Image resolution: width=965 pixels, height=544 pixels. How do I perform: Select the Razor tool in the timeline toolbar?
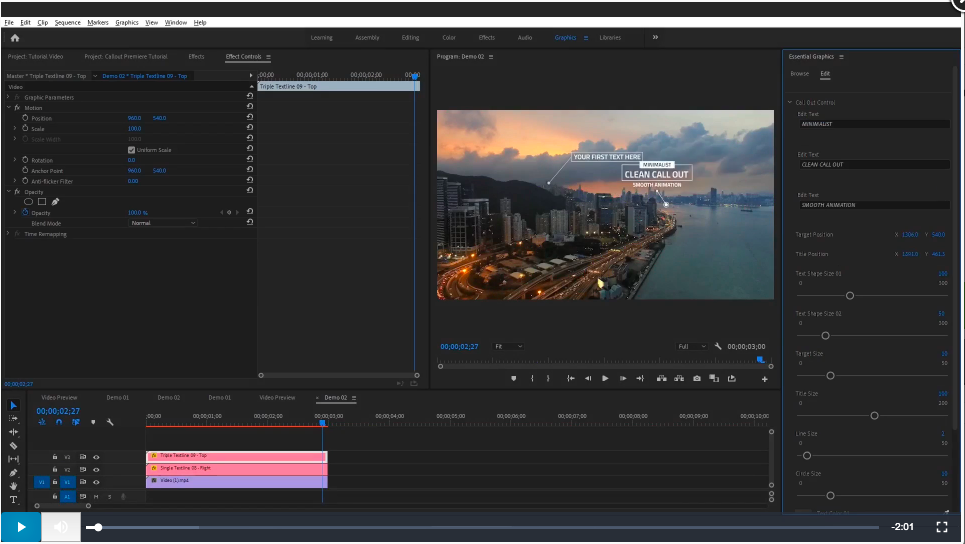[x=14, y=446]
